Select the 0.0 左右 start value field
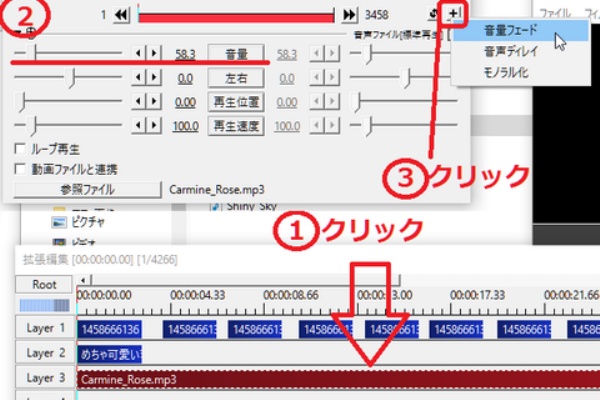The image size is (600, 400). click(x=185, y=78)
